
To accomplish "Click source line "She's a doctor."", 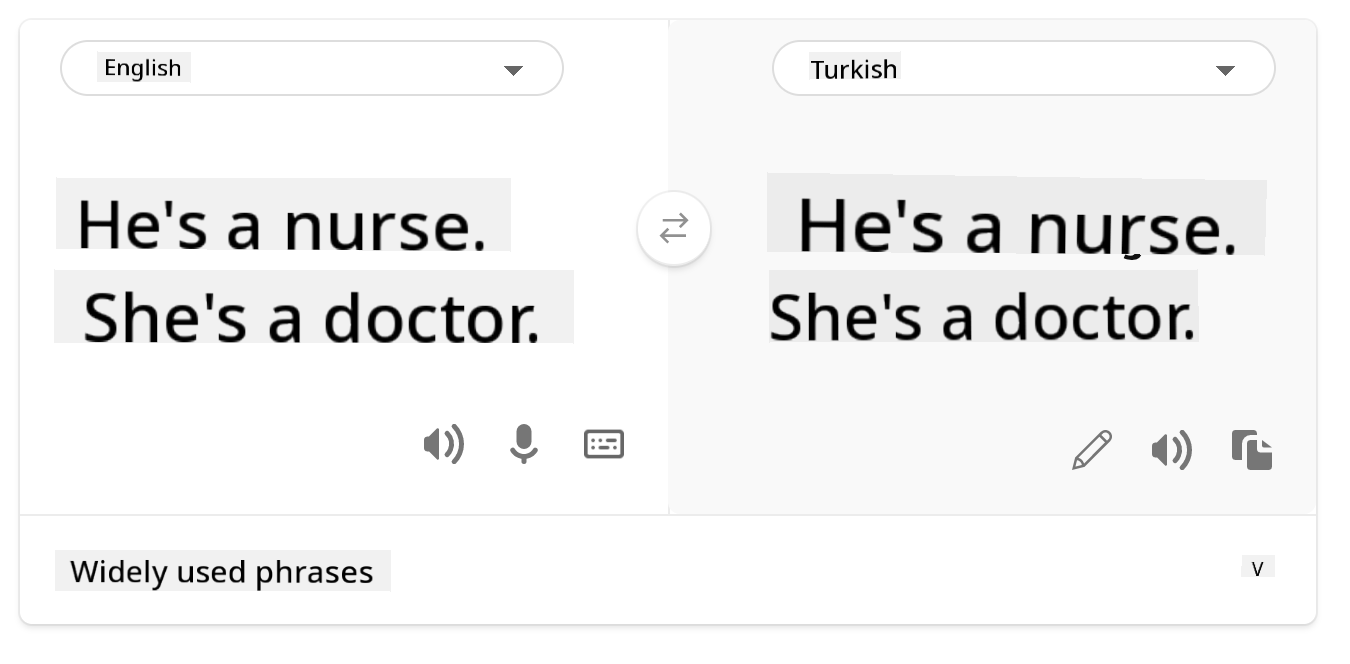I will tap(312, 316).
